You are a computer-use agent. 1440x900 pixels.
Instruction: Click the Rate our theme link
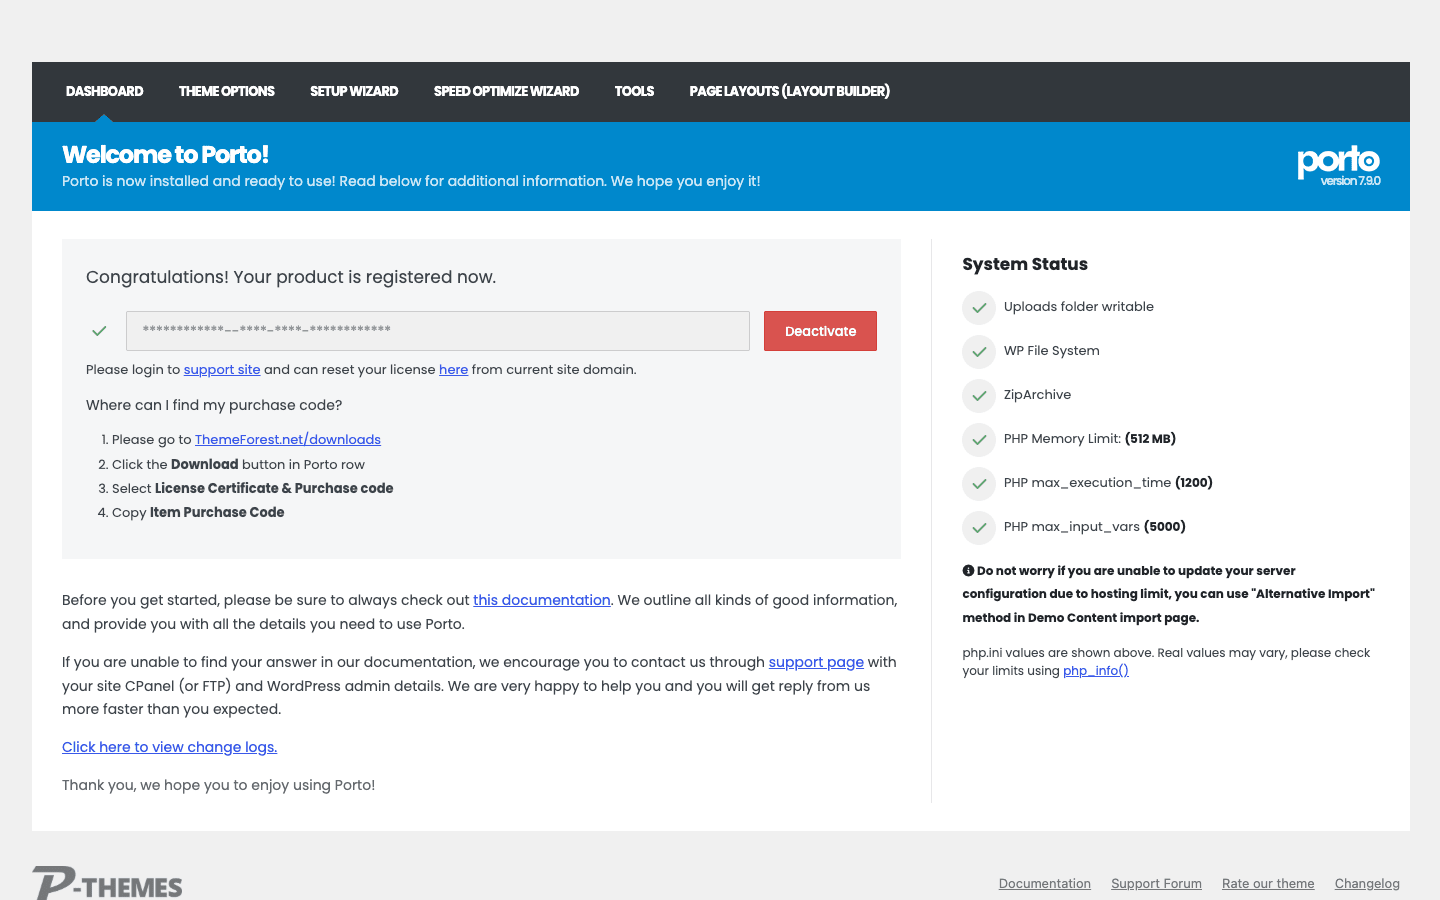click(1268, 883)
